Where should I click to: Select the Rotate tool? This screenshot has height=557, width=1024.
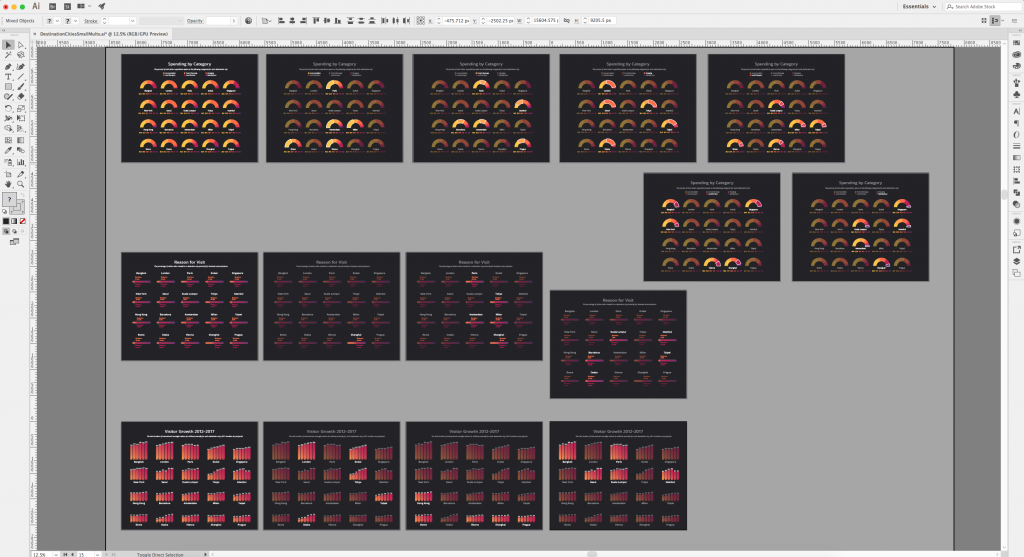coord(8,108)
